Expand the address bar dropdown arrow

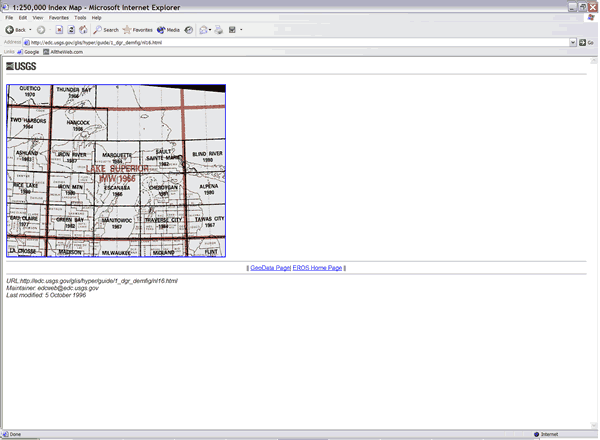(573, 42)
